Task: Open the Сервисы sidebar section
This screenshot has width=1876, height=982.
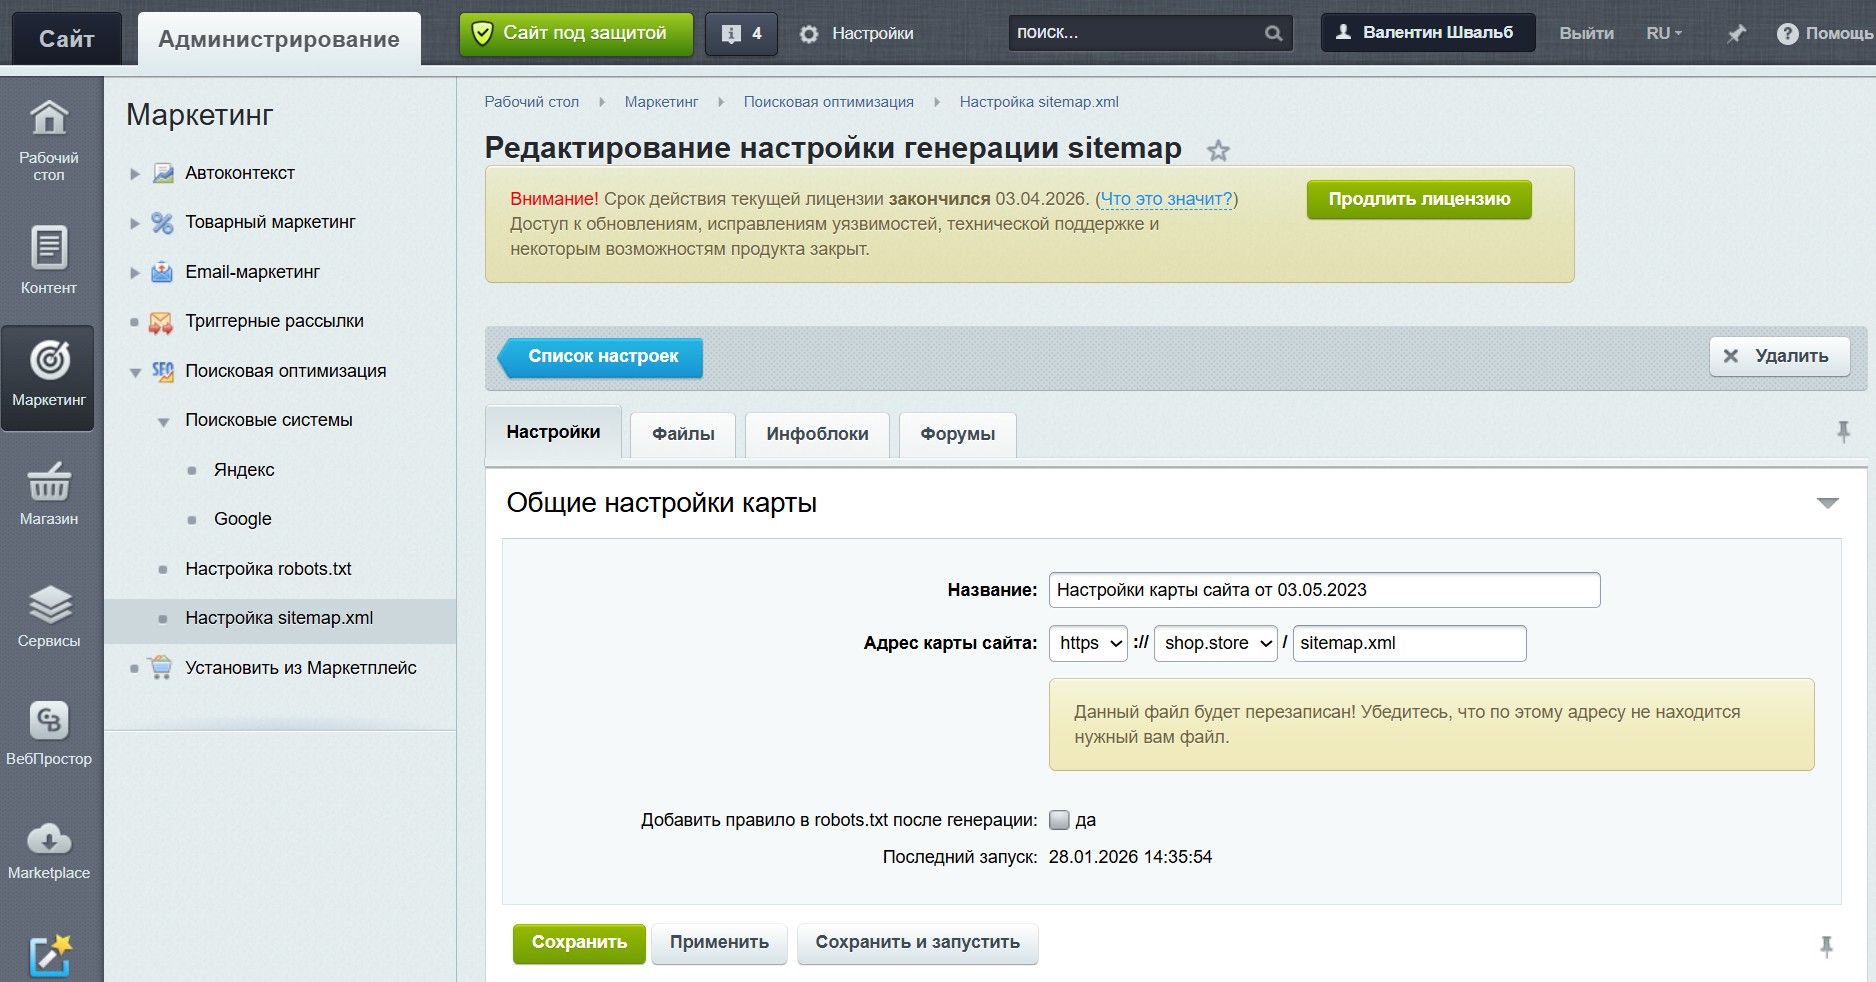Action: pos(49,617)
